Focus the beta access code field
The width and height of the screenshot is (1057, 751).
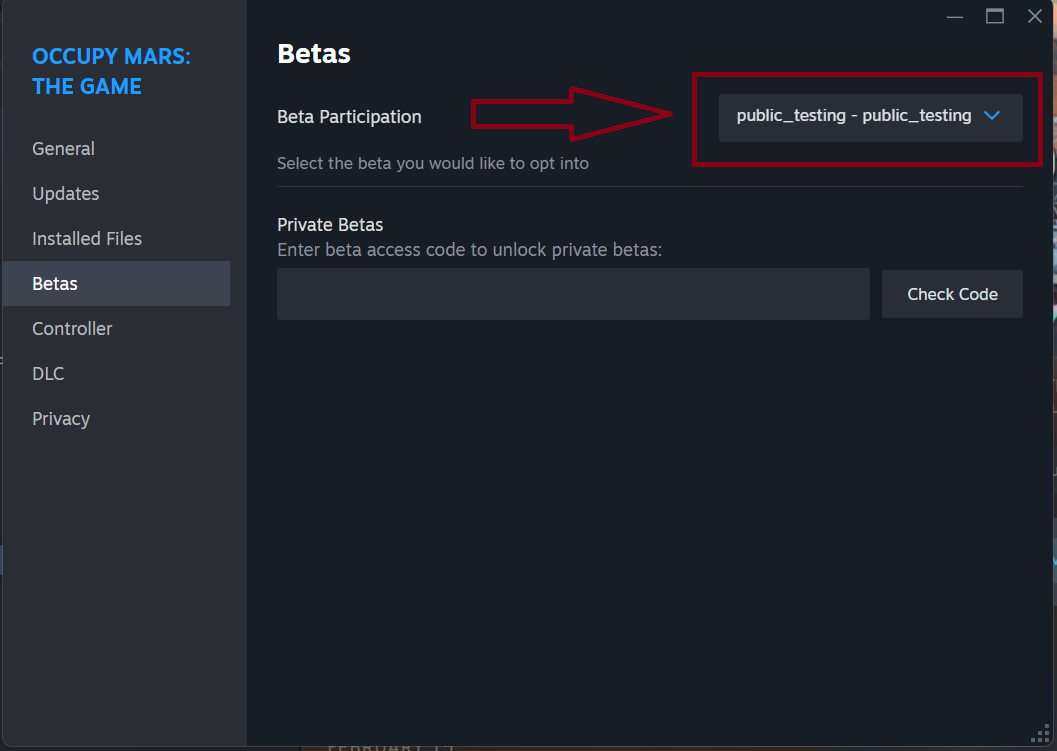573,294
